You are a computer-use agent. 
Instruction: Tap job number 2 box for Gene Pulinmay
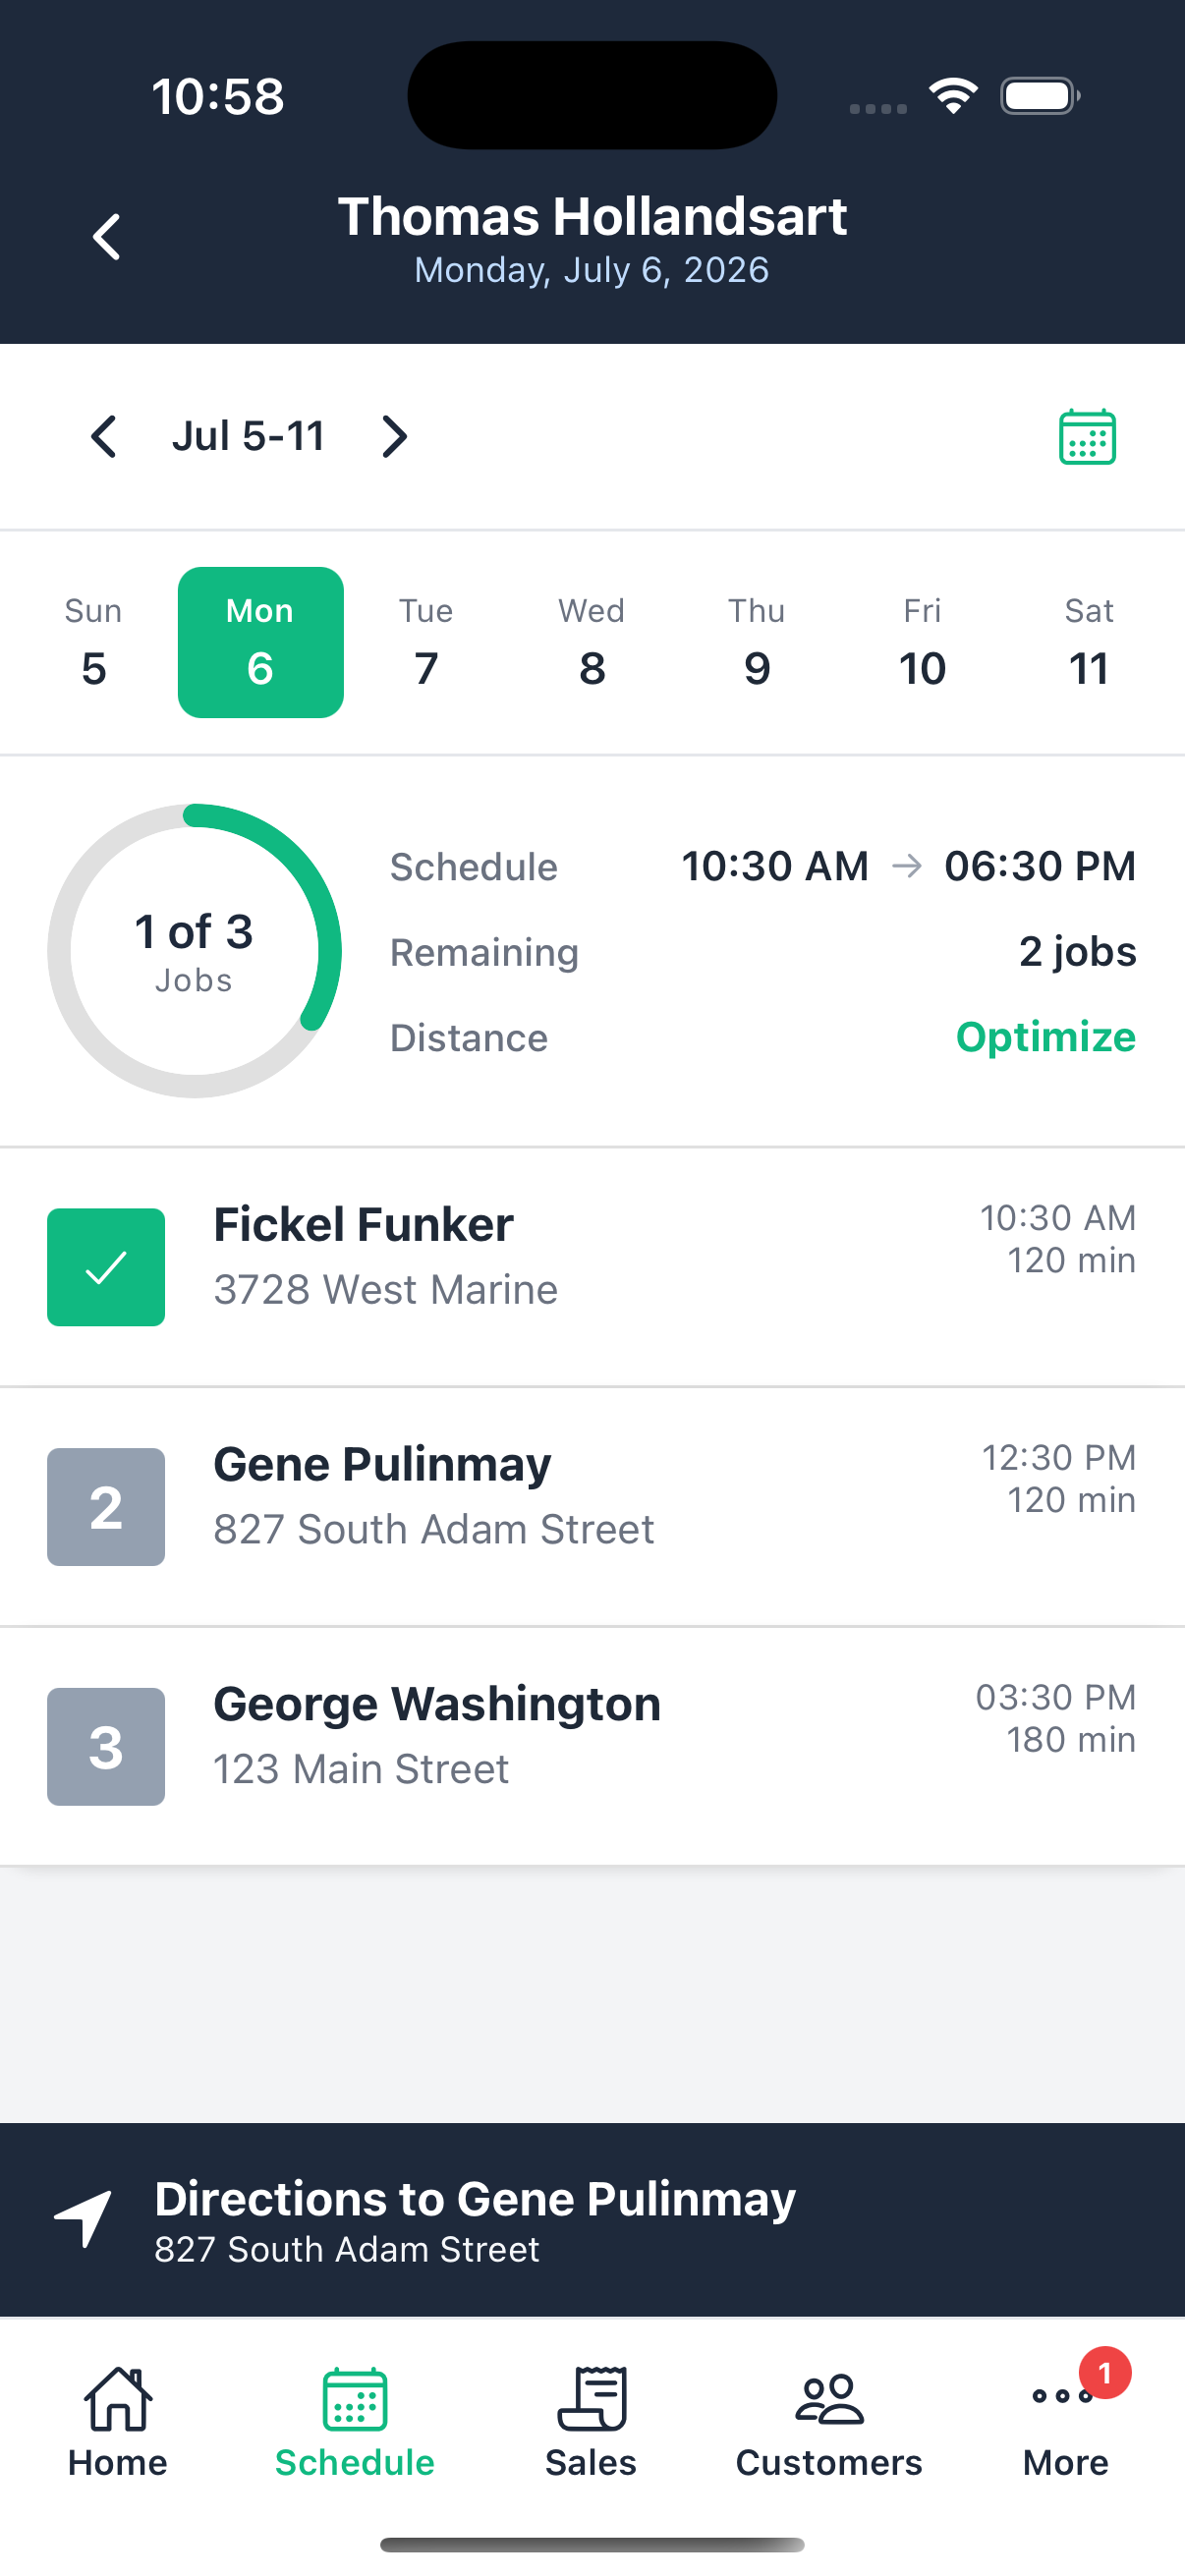click(x=106, y=1507)
